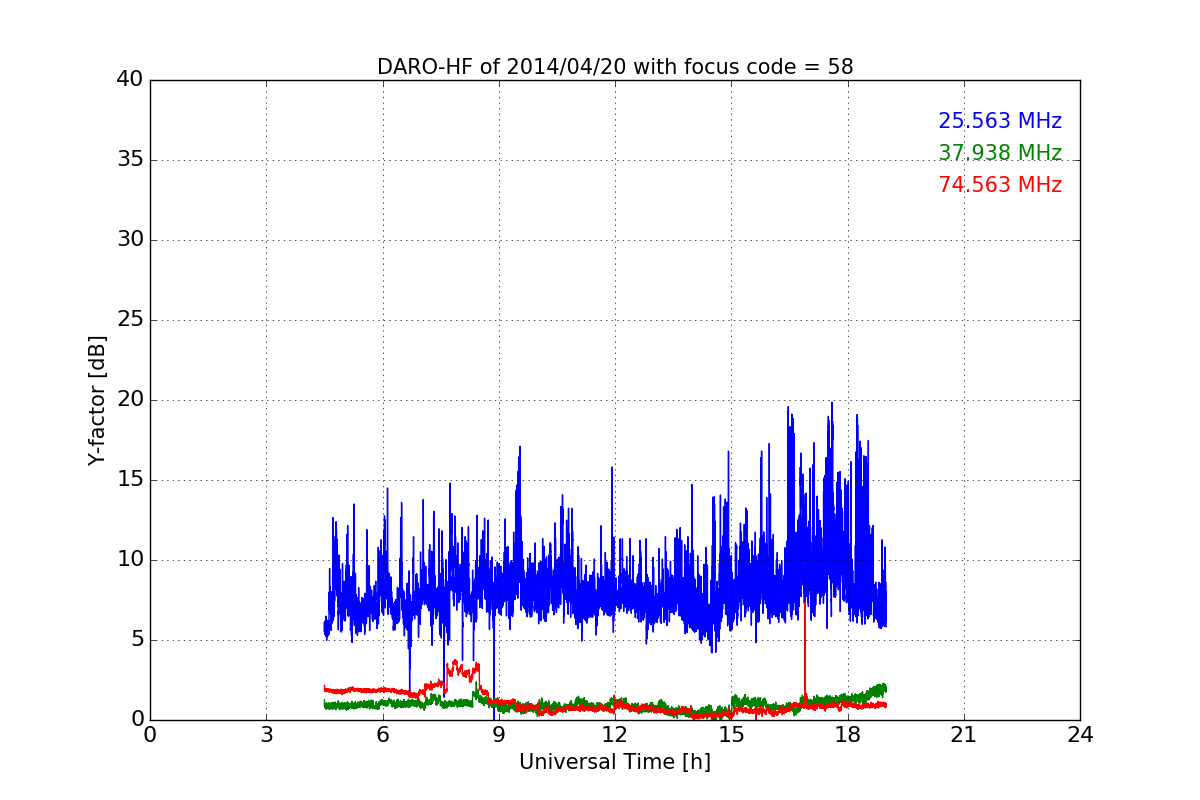
Task: Click the y-axis tick label 30
Action: click(130, 240)
